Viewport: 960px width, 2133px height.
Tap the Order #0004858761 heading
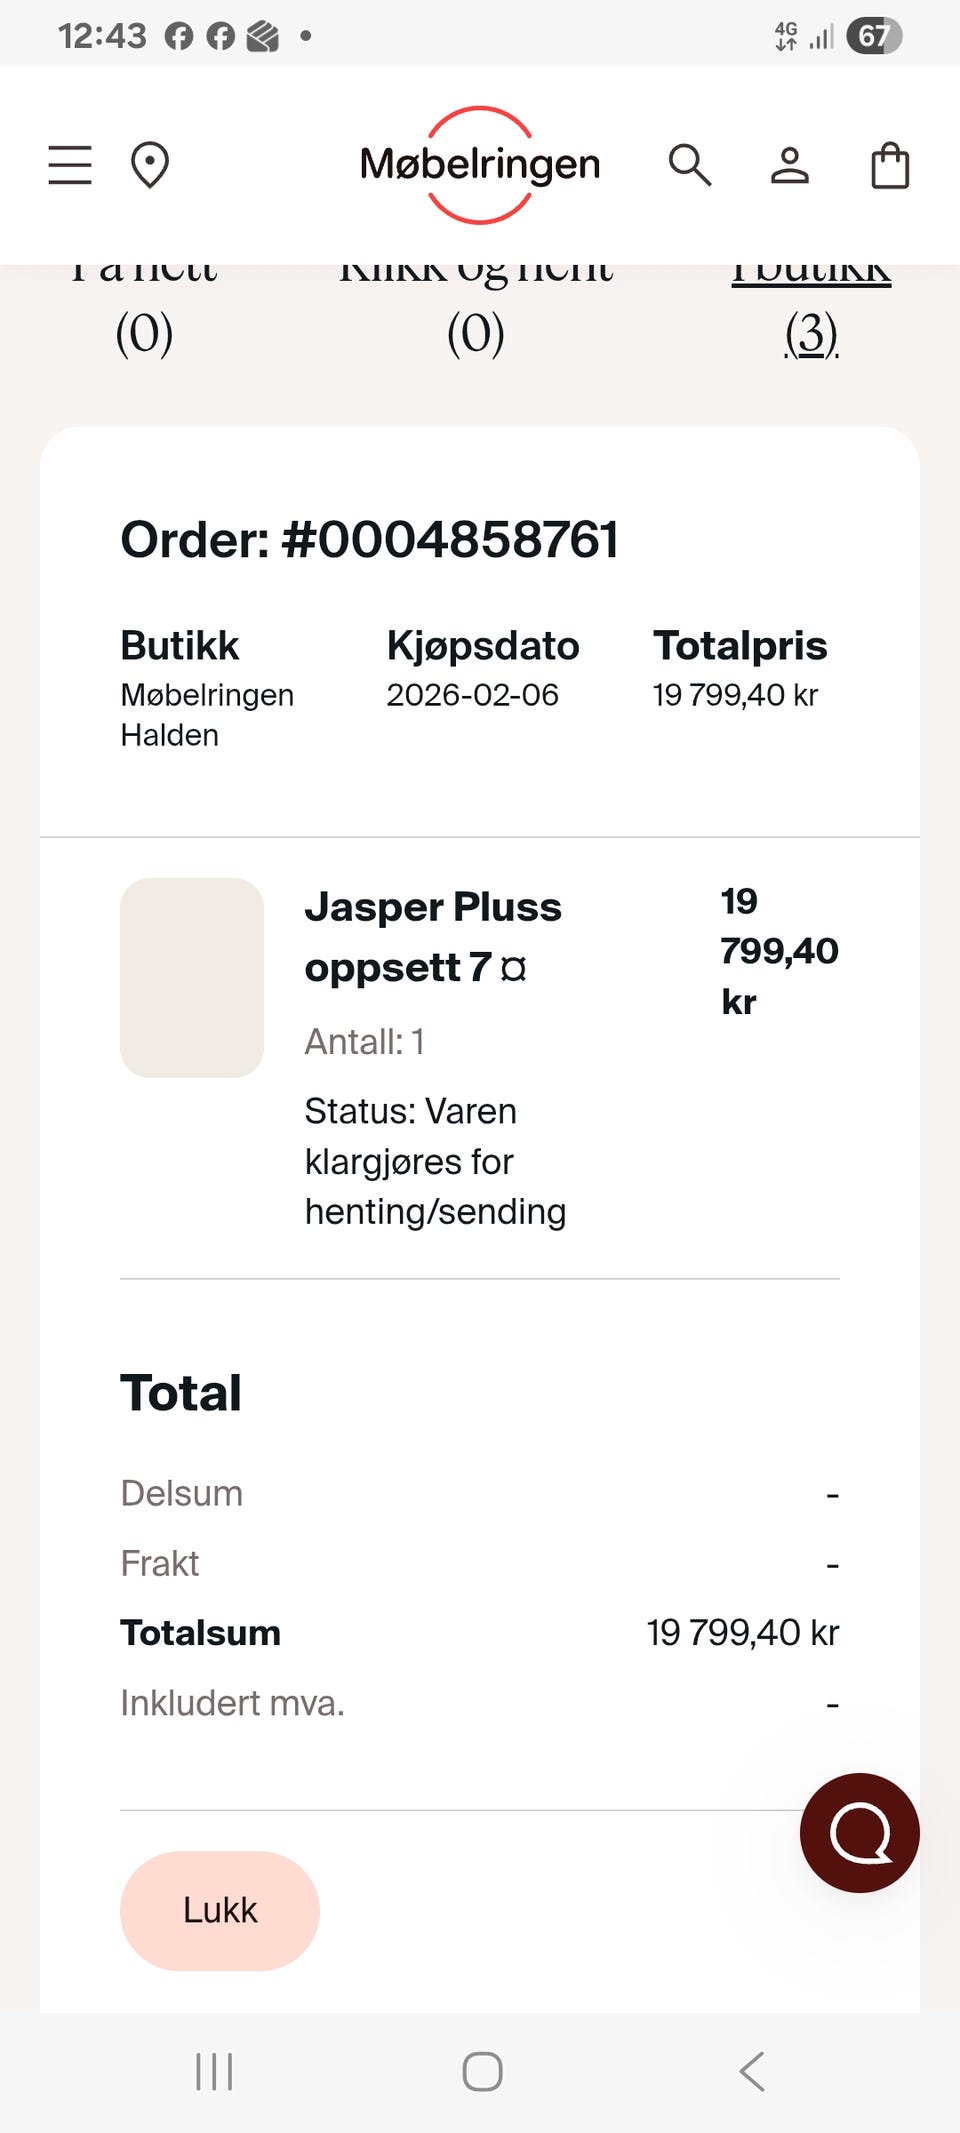pos(369,540)
